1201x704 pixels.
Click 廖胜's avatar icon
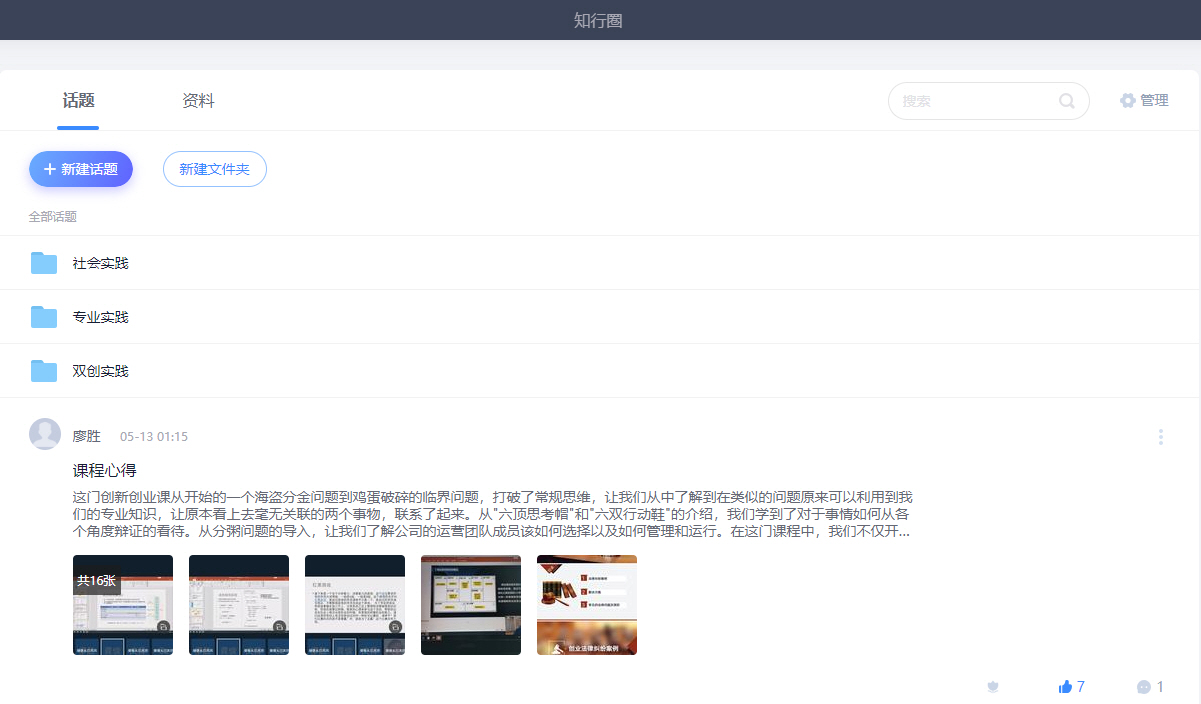[45, 433]
